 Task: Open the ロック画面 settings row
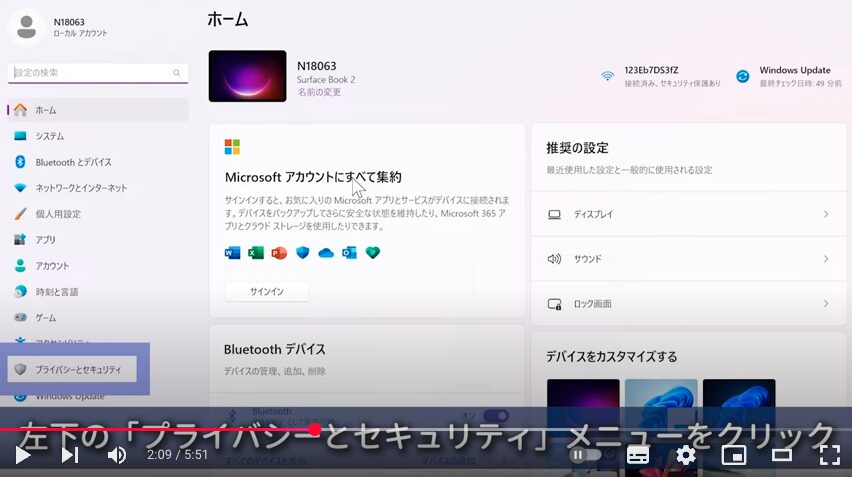tap(688, 304)
